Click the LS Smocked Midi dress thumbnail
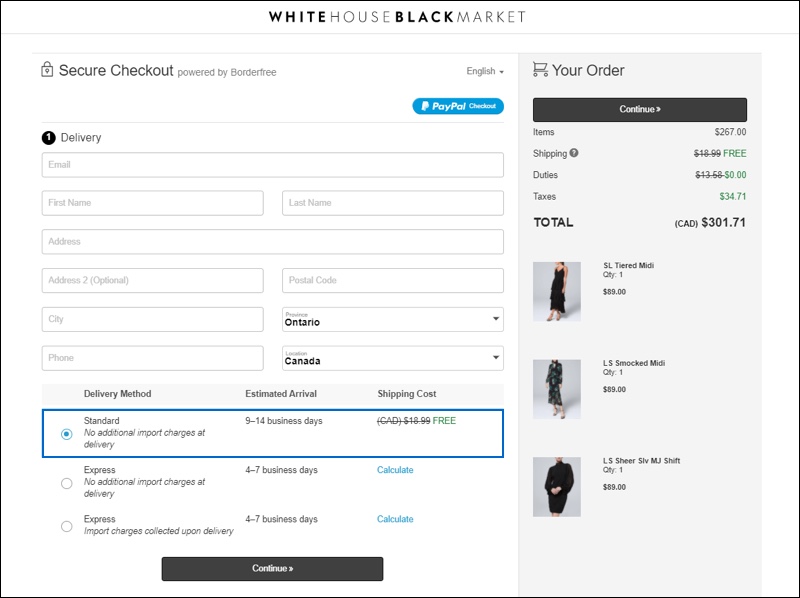The width and height of the screenshot is (800, 598). (557, 389)
